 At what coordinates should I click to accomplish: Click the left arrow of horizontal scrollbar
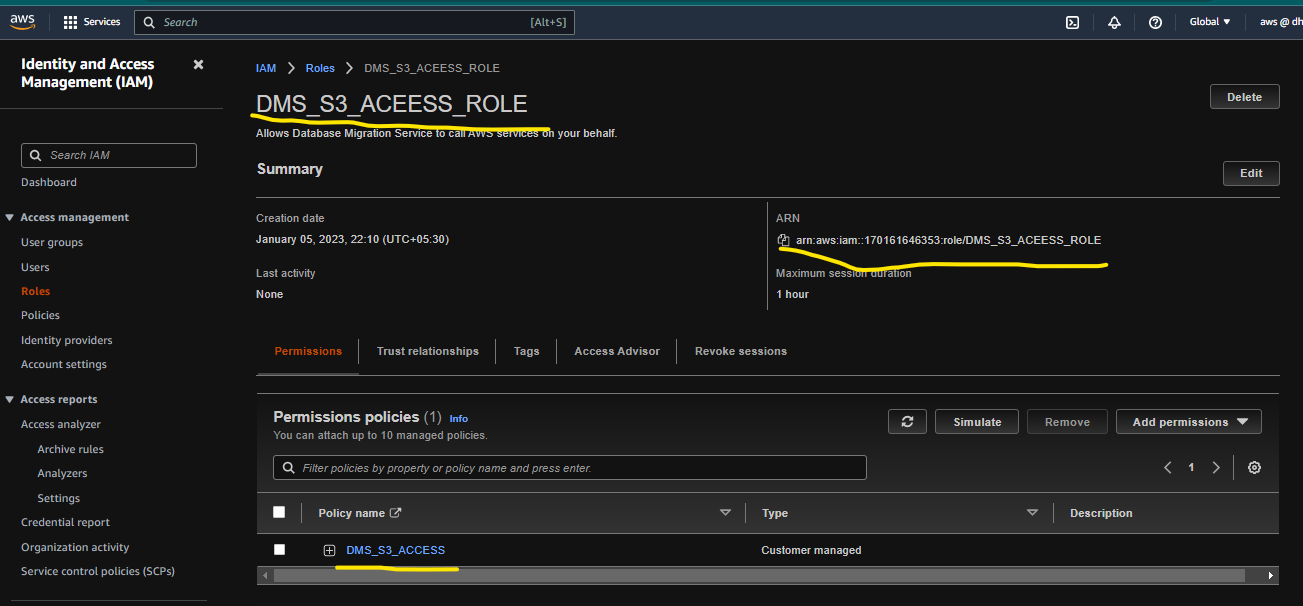click(264, 575)
